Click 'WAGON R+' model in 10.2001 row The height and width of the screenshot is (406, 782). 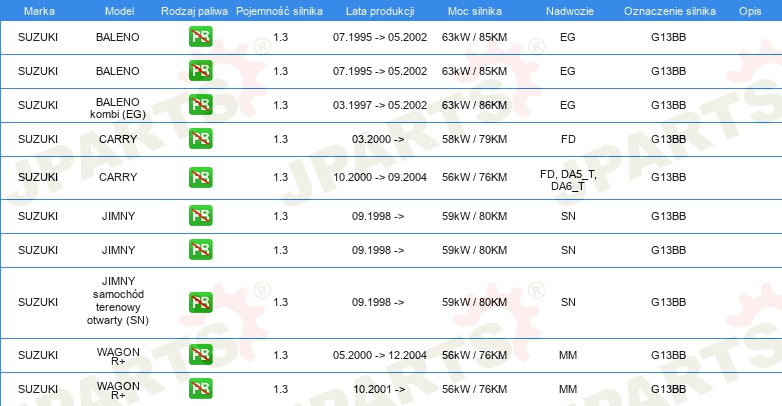click(x=118, y=391)
